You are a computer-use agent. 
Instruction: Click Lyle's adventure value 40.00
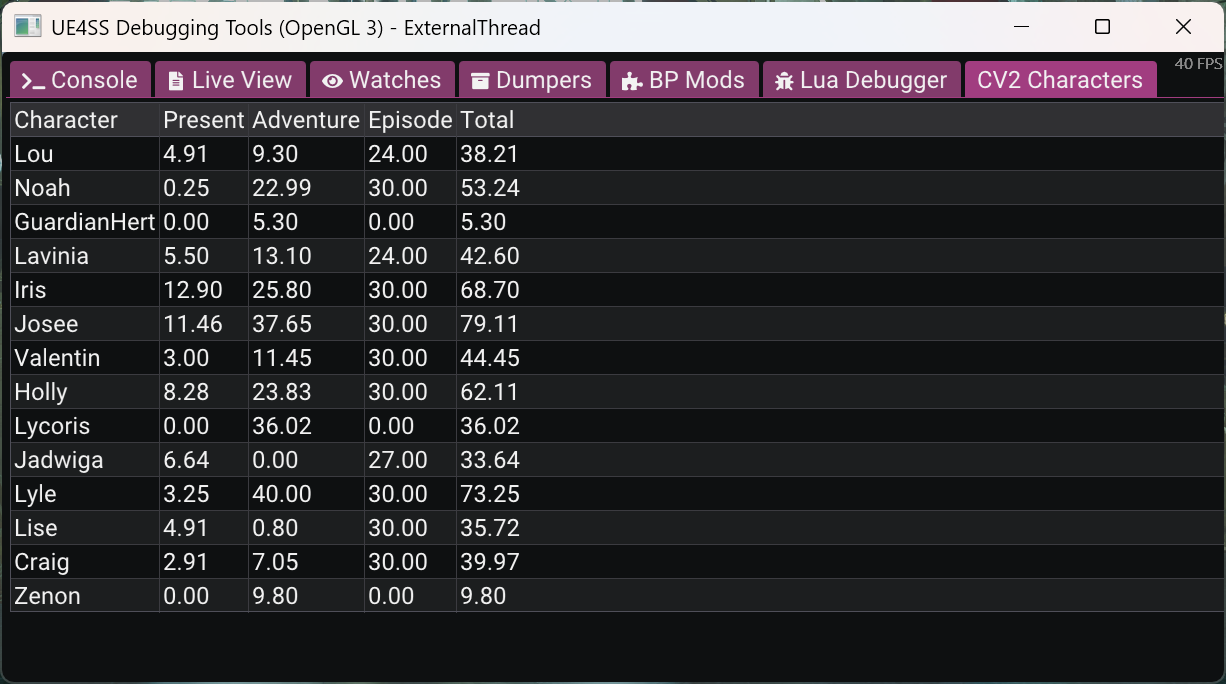[282, 494]
